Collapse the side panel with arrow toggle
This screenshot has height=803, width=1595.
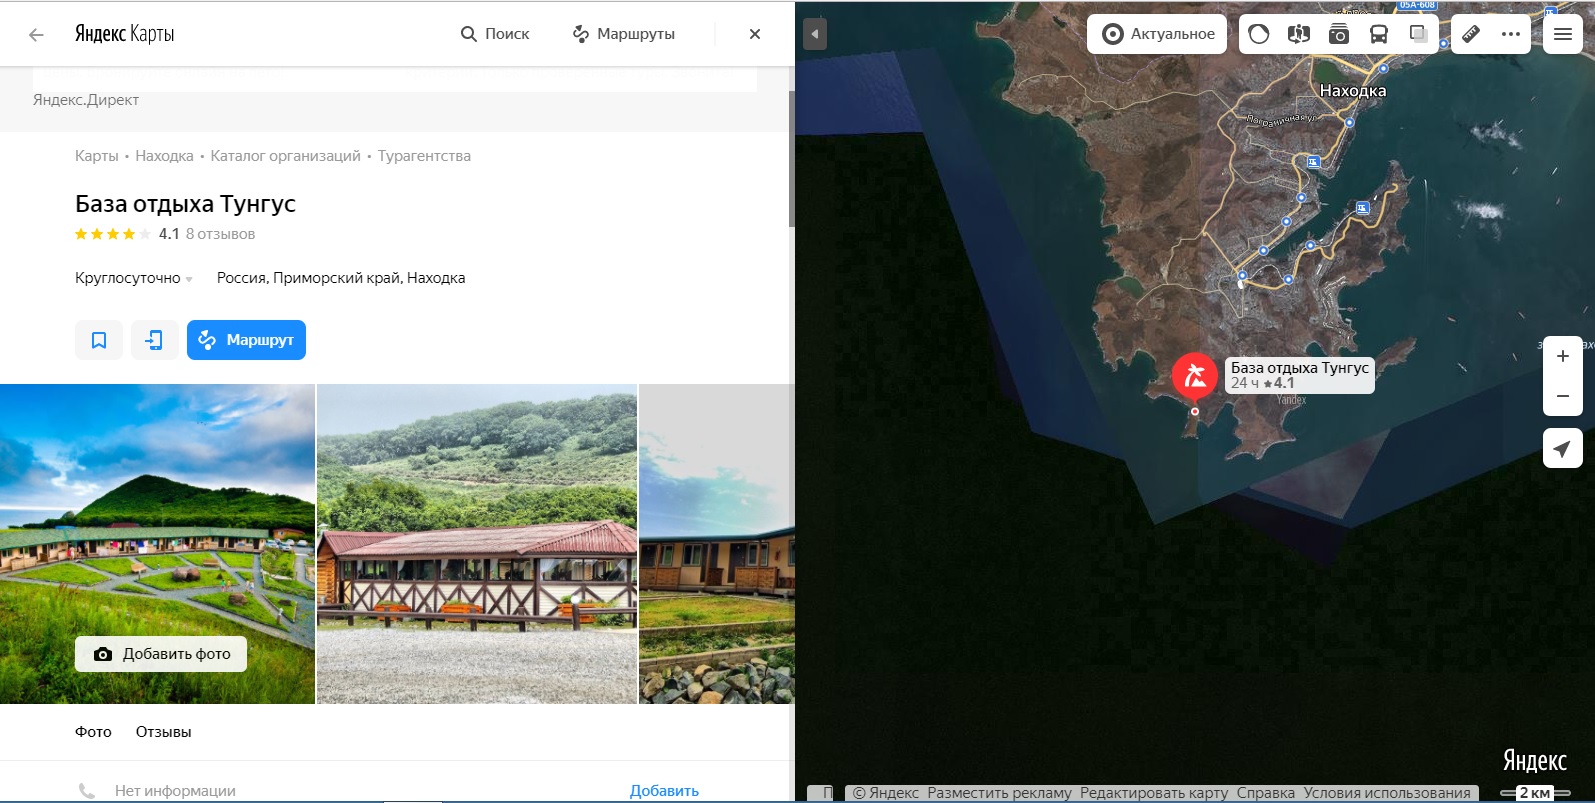coord(815,34)
